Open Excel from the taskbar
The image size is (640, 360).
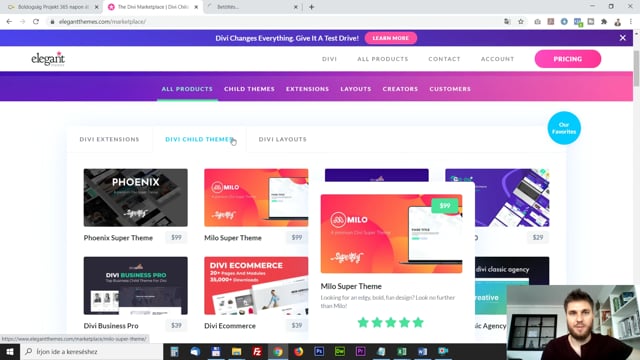(402, 351)
